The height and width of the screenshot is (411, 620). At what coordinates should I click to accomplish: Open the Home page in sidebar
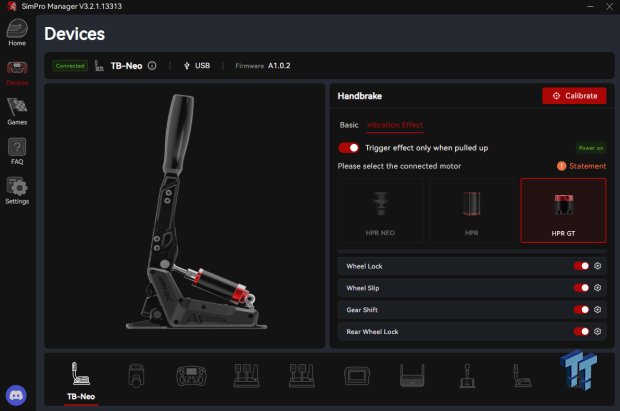(17, 32)
